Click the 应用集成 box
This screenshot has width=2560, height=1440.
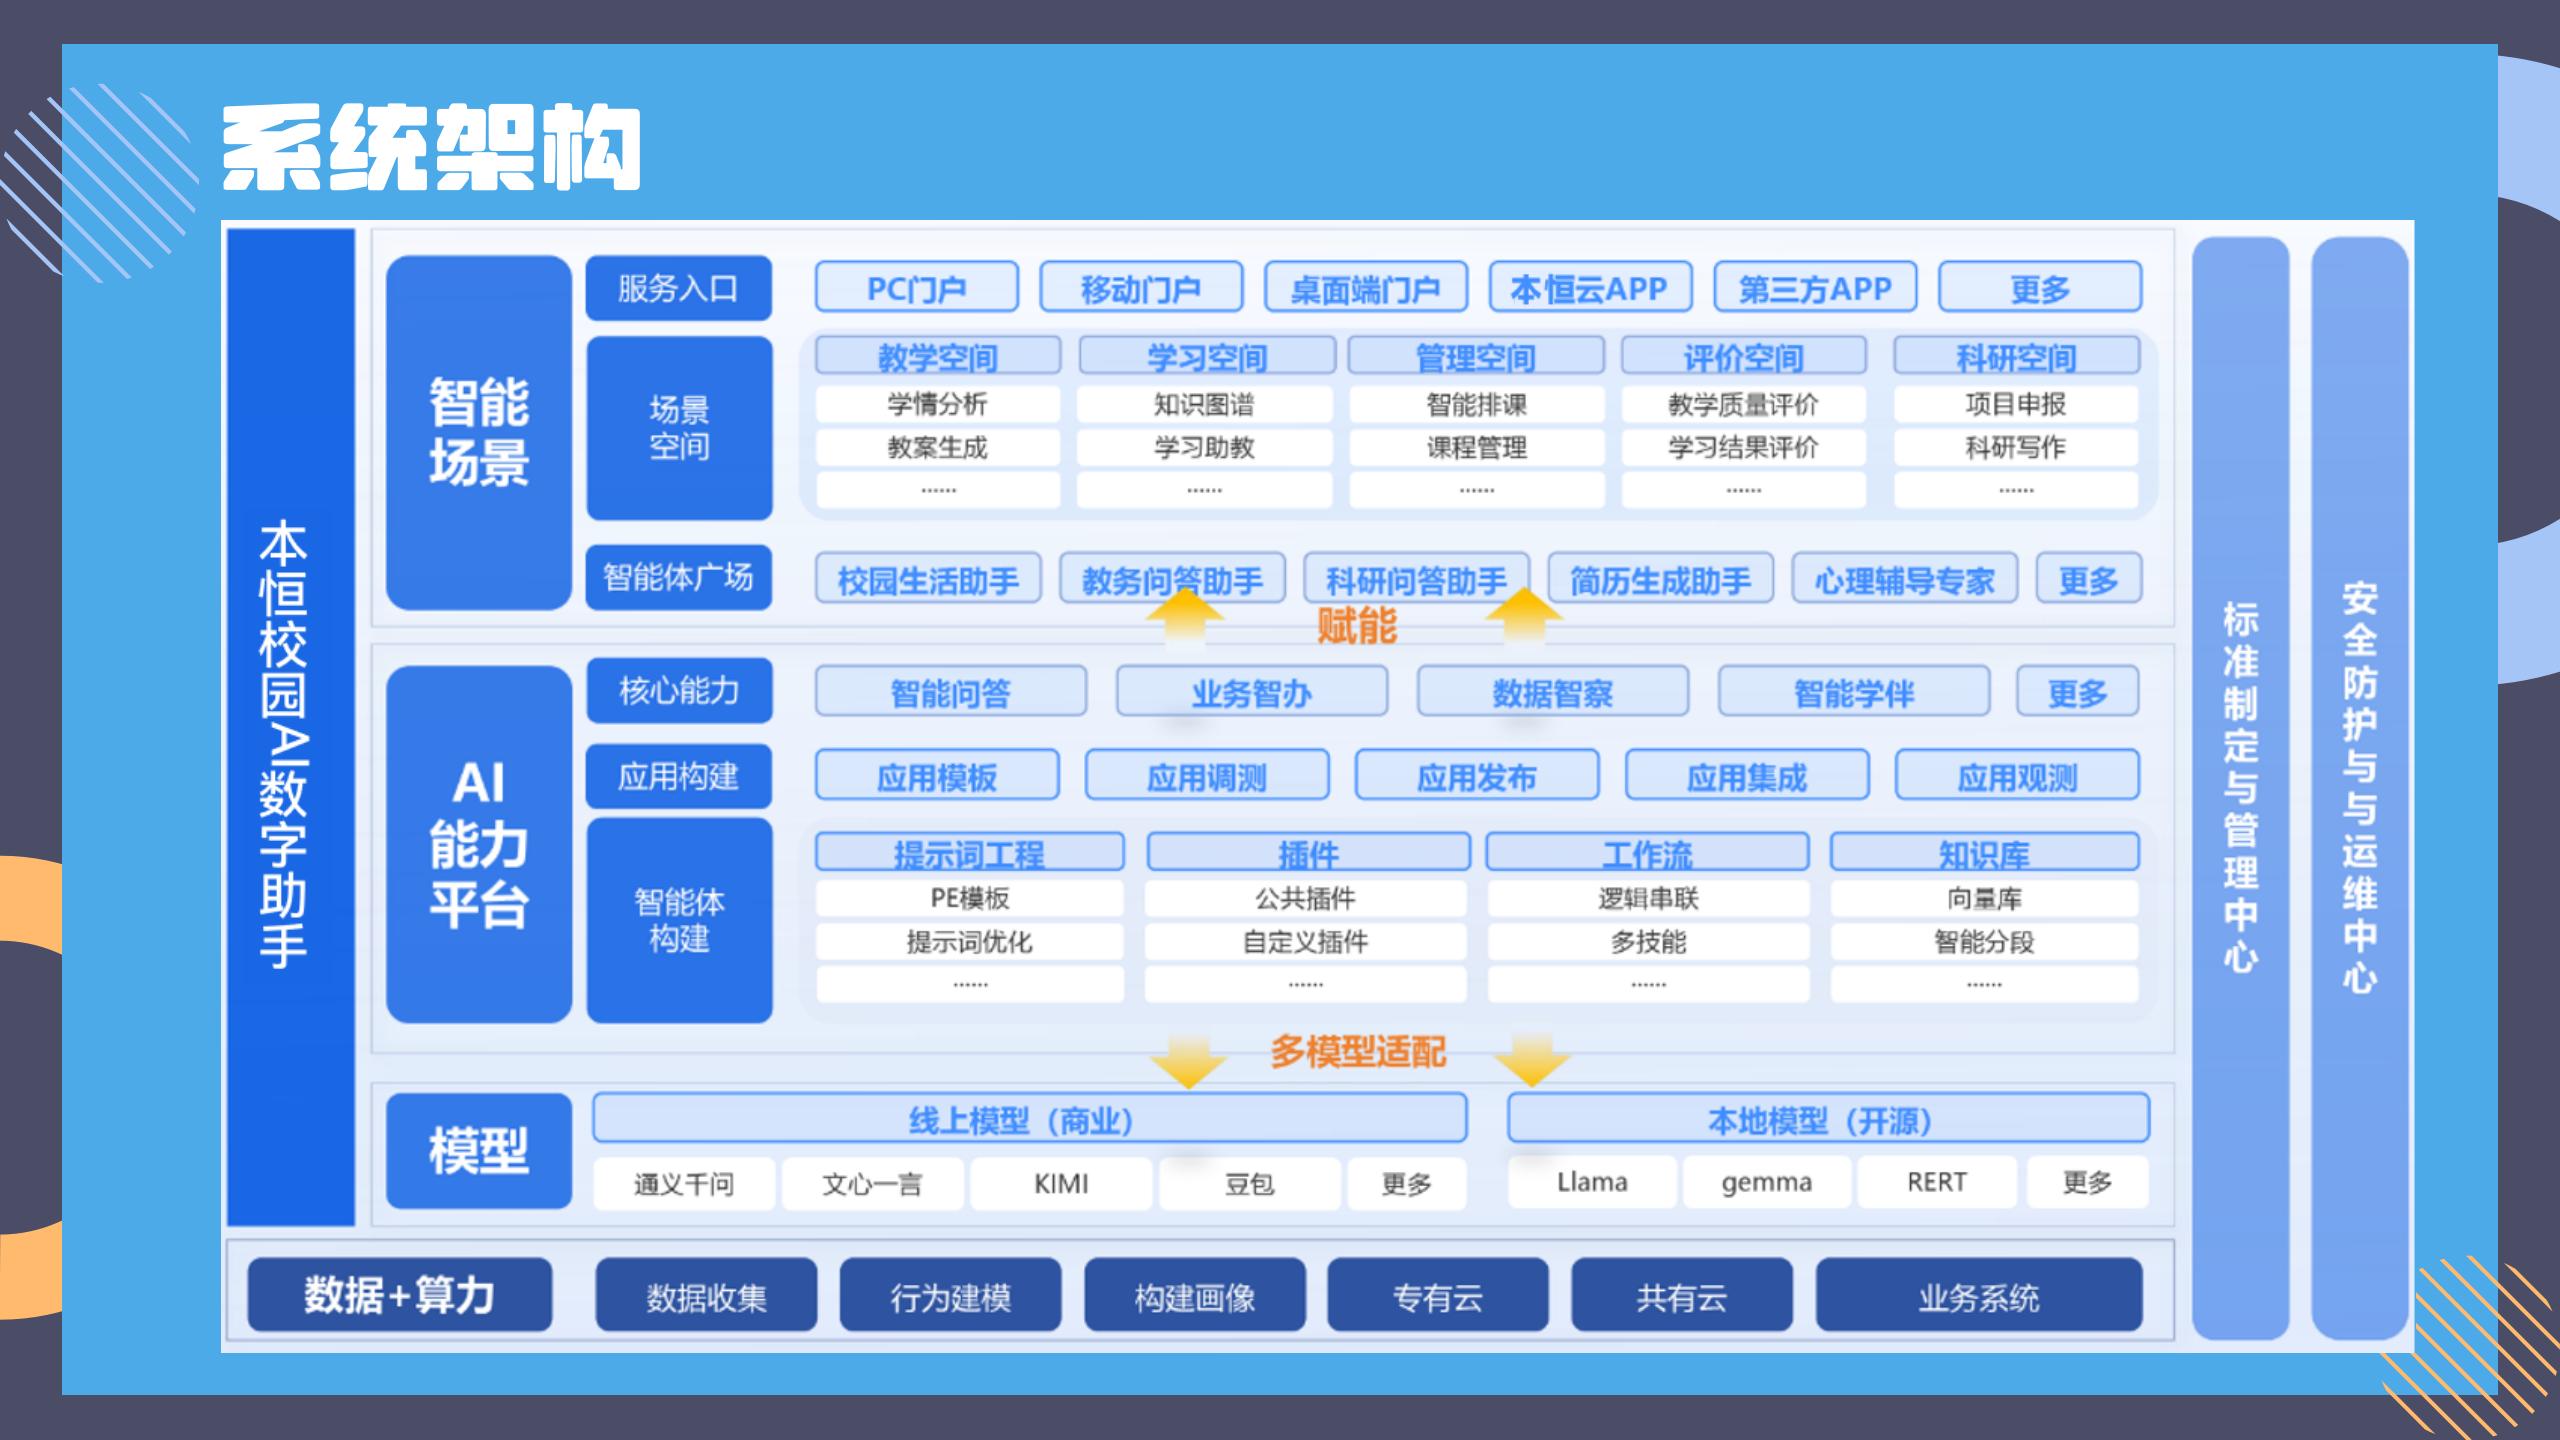pos(1747,775)
